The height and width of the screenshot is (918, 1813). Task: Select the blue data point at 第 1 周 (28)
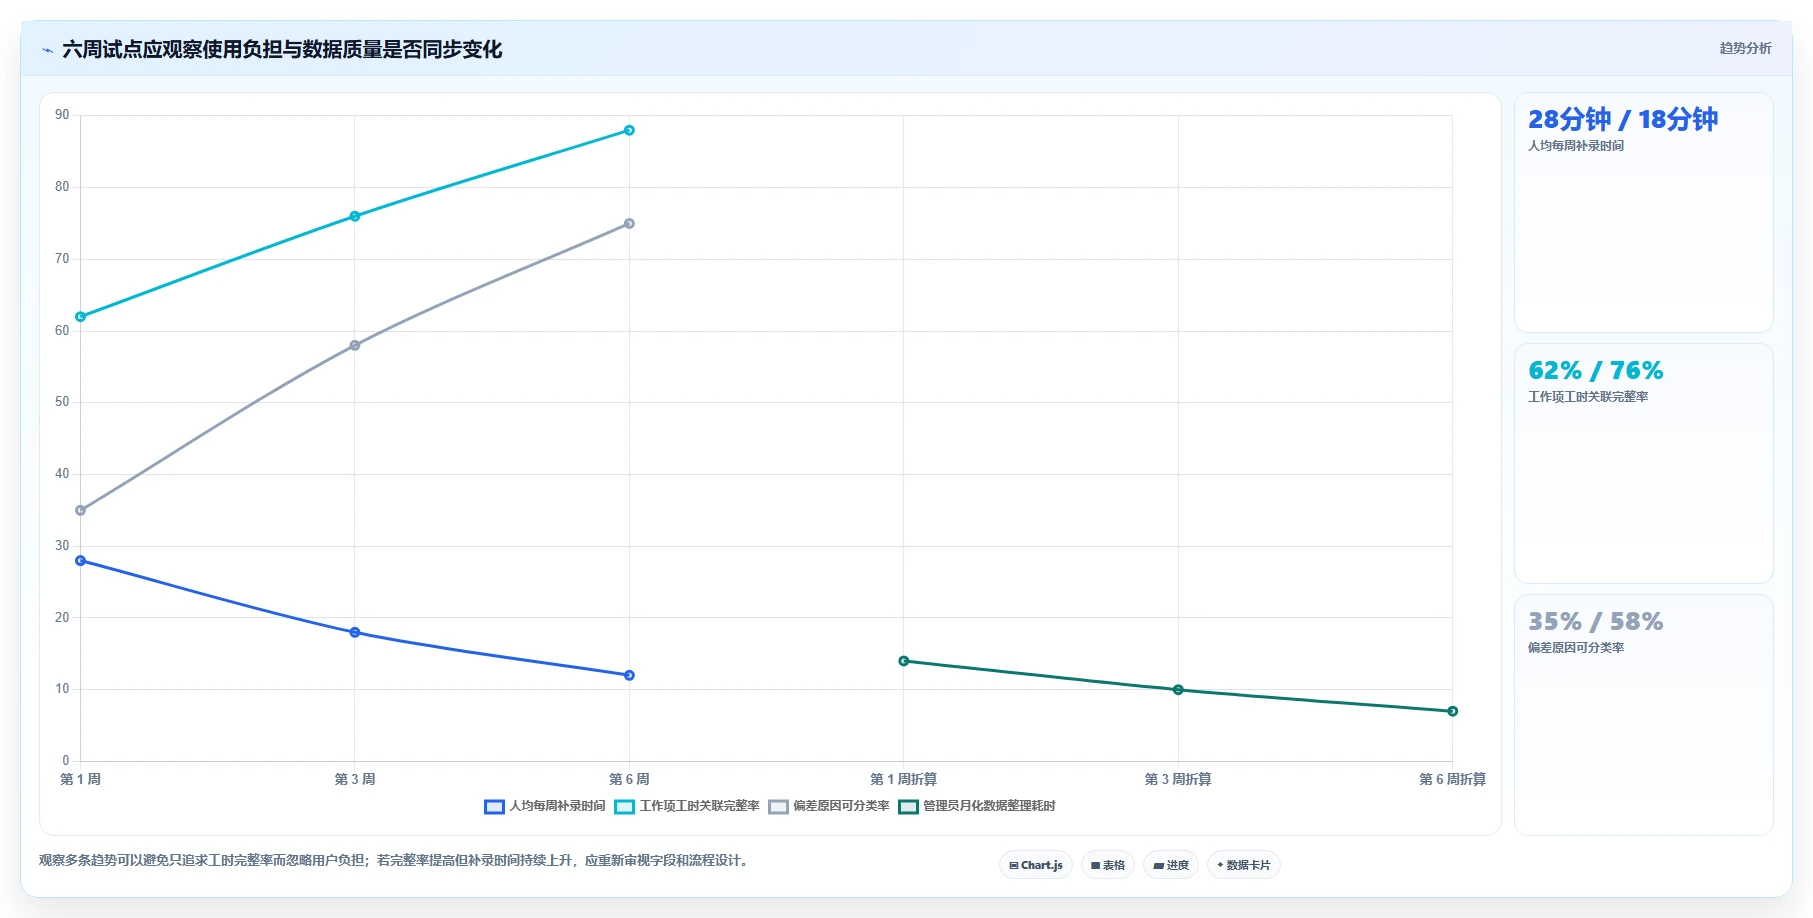(x=80, y=560)
